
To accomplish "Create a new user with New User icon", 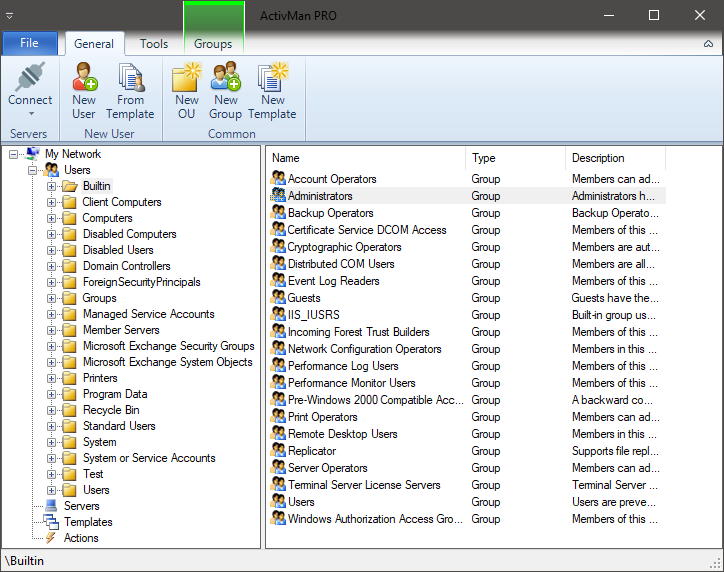I will pos(84,76).
